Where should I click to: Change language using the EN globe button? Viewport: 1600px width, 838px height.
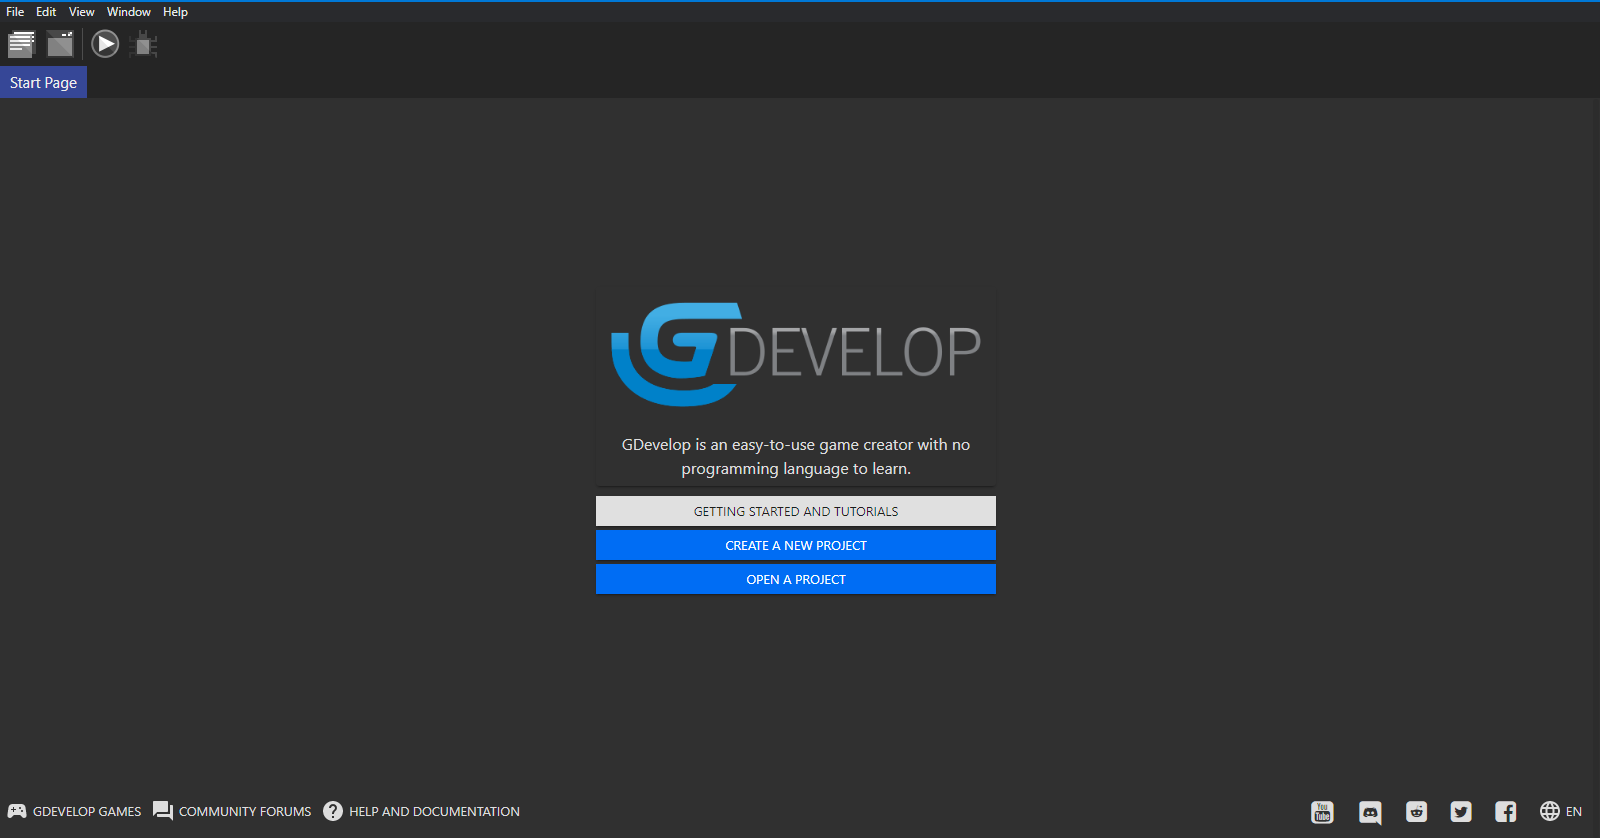[1561, 812]
